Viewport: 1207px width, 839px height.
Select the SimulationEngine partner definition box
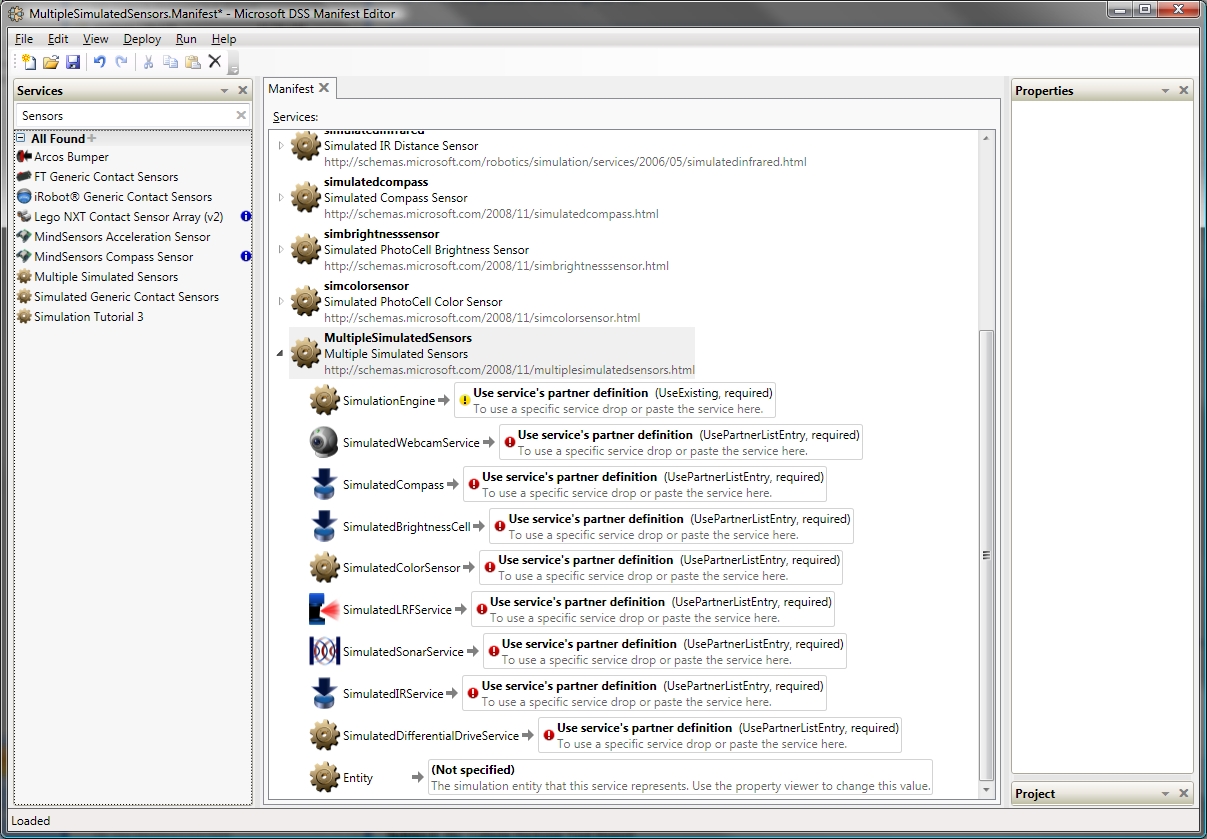point(615,400)
